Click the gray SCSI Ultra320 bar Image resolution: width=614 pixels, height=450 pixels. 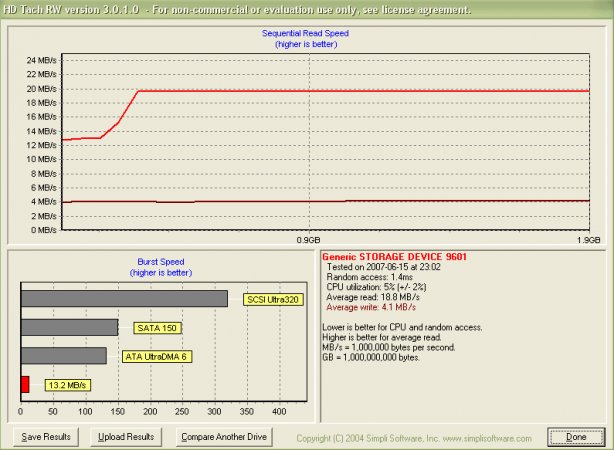(x=124, y=299)
